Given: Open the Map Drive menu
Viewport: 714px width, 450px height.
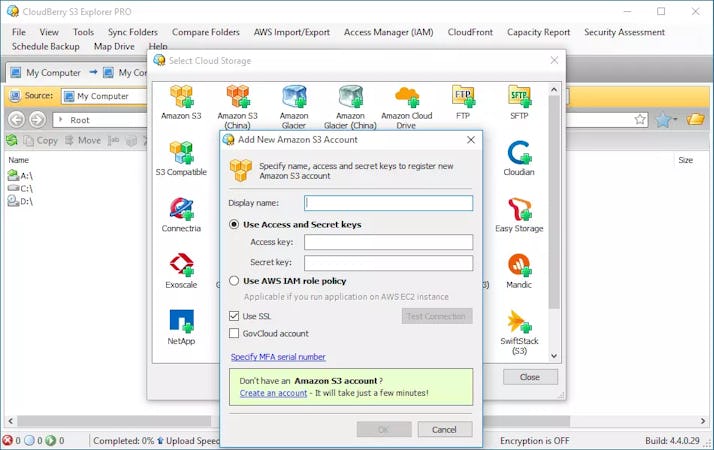Looking at the screenshot, I should click(114, 46).
